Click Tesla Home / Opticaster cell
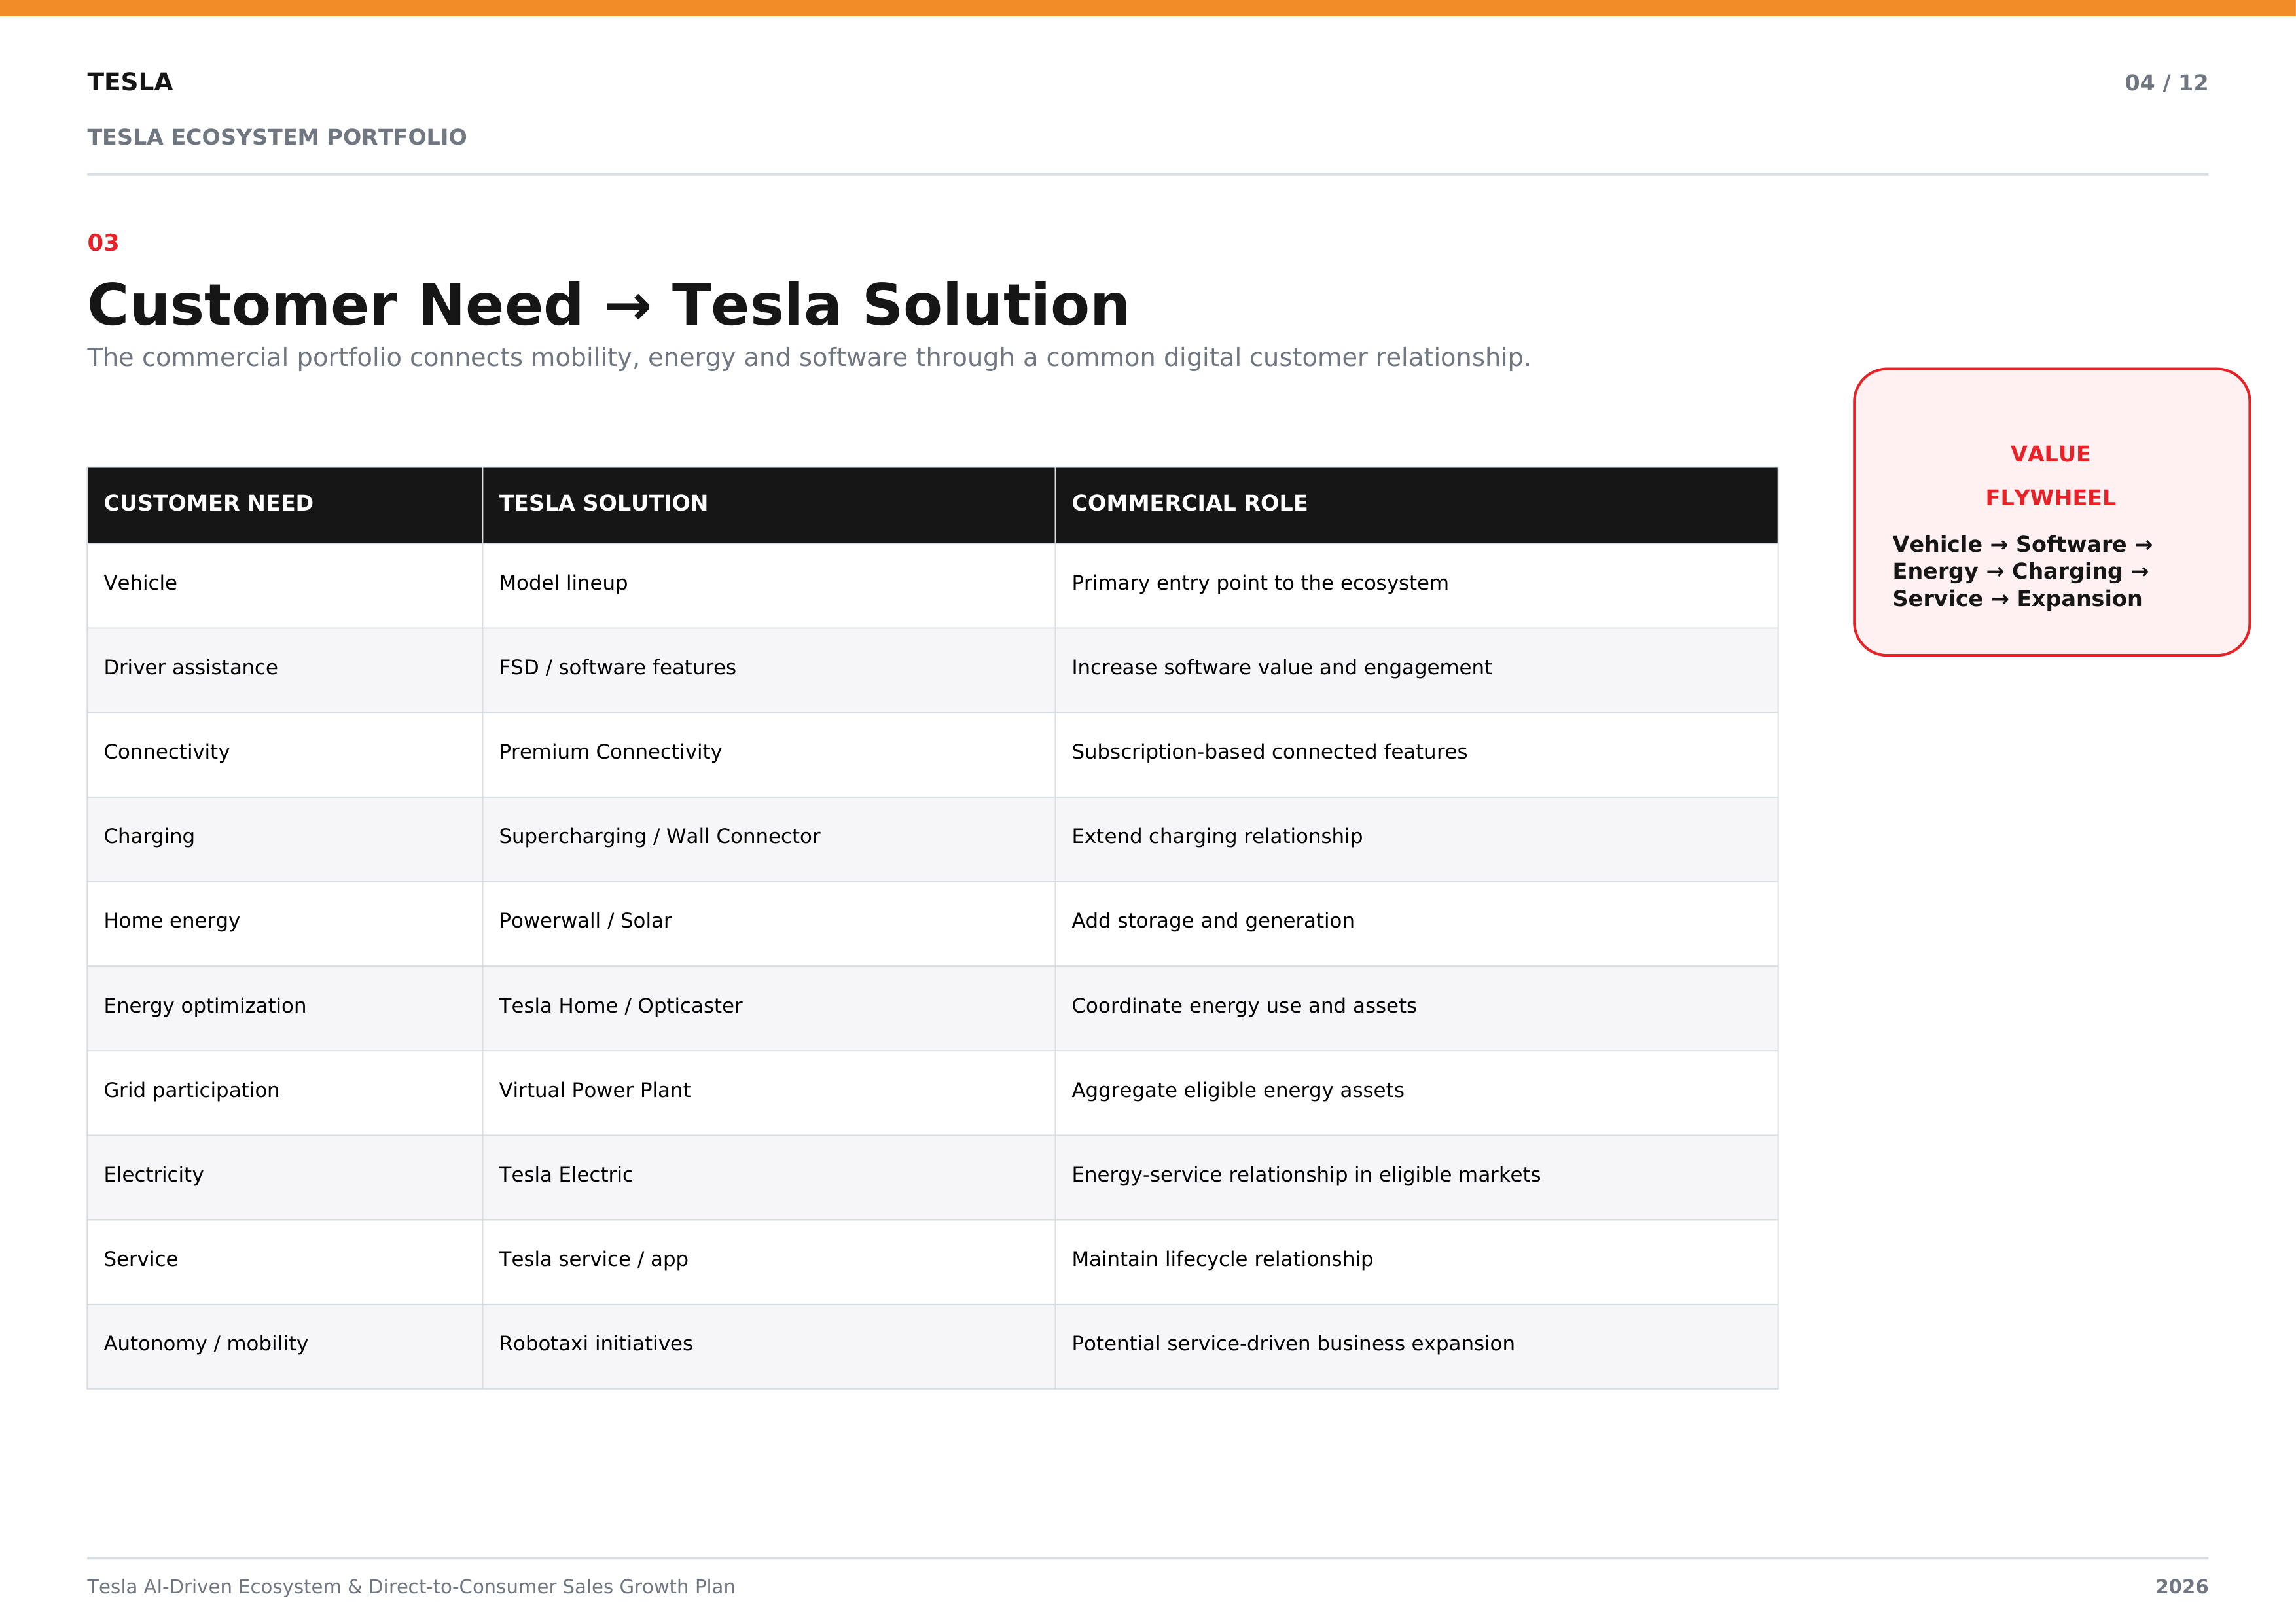 pyautogui.click(x=769, y=1008)
